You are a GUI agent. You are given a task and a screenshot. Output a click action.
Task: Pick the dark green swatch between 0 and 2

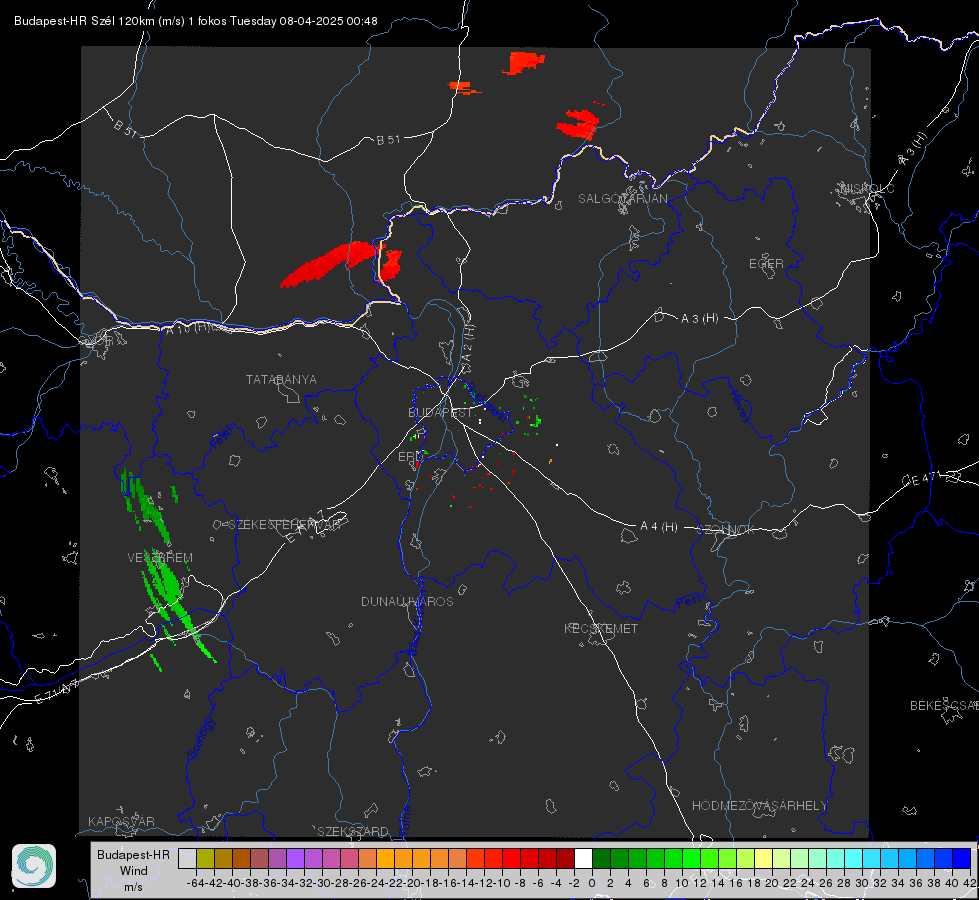tap(601, 858)
